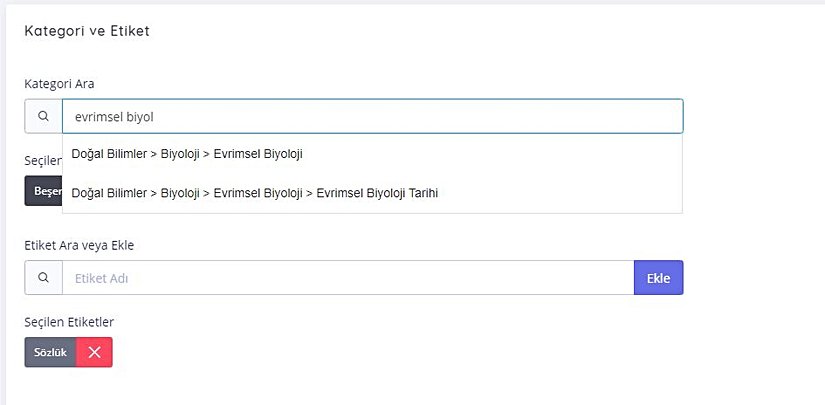Image resolution: width=825 pixels, height=405 pixels.
Task: Click the Sözlük tag chip label
Action: point(50,352)
